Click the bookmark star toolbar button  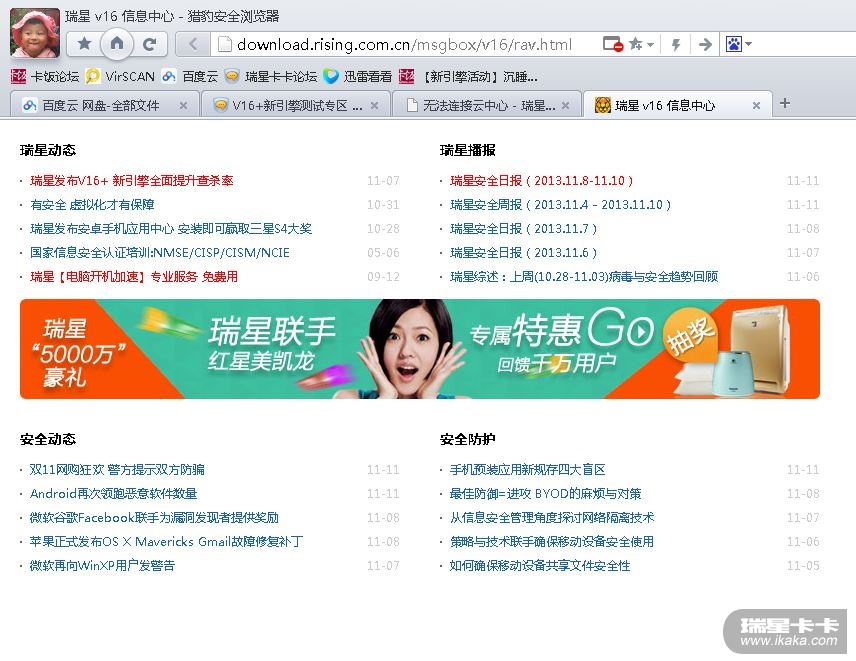click(x=84, y=44)
